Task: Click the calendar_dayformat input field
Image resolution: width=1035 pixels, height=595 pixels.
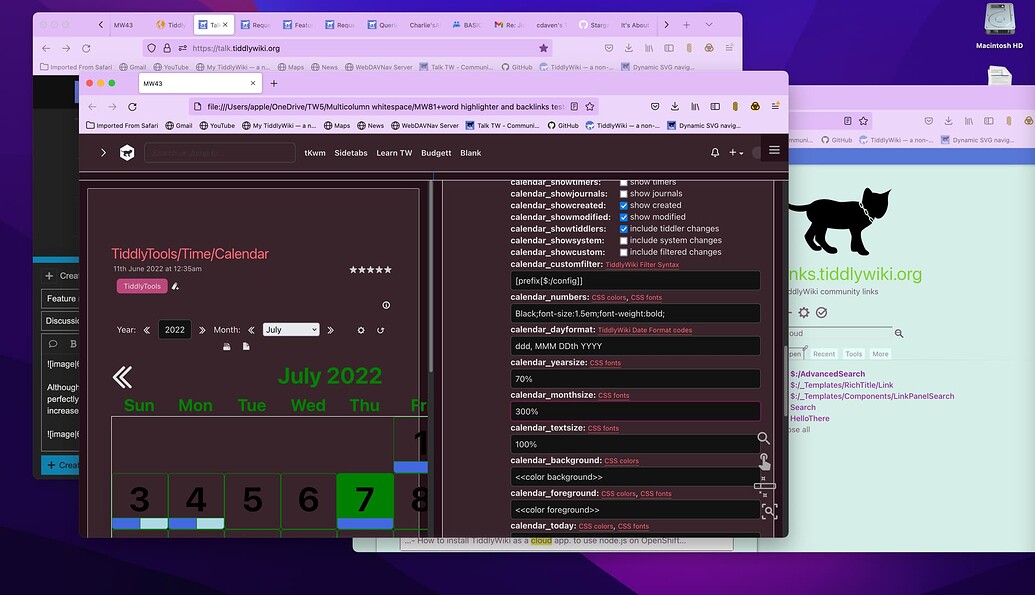Action: [635, 346]
